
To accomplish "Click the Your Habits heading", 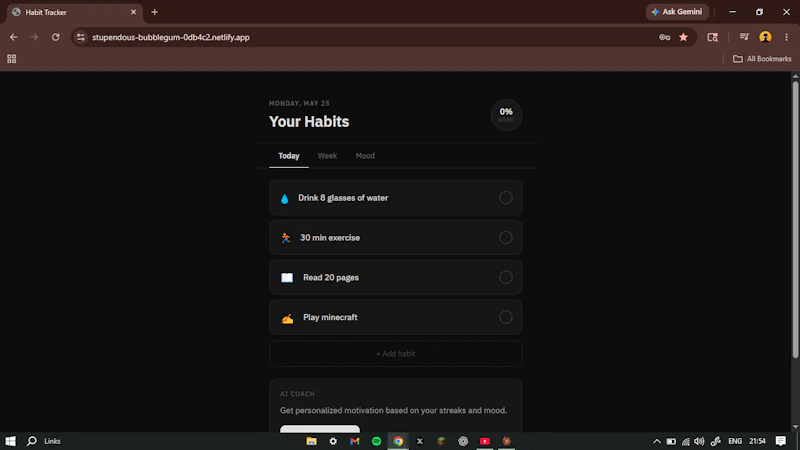I will (x=309, y=121).
